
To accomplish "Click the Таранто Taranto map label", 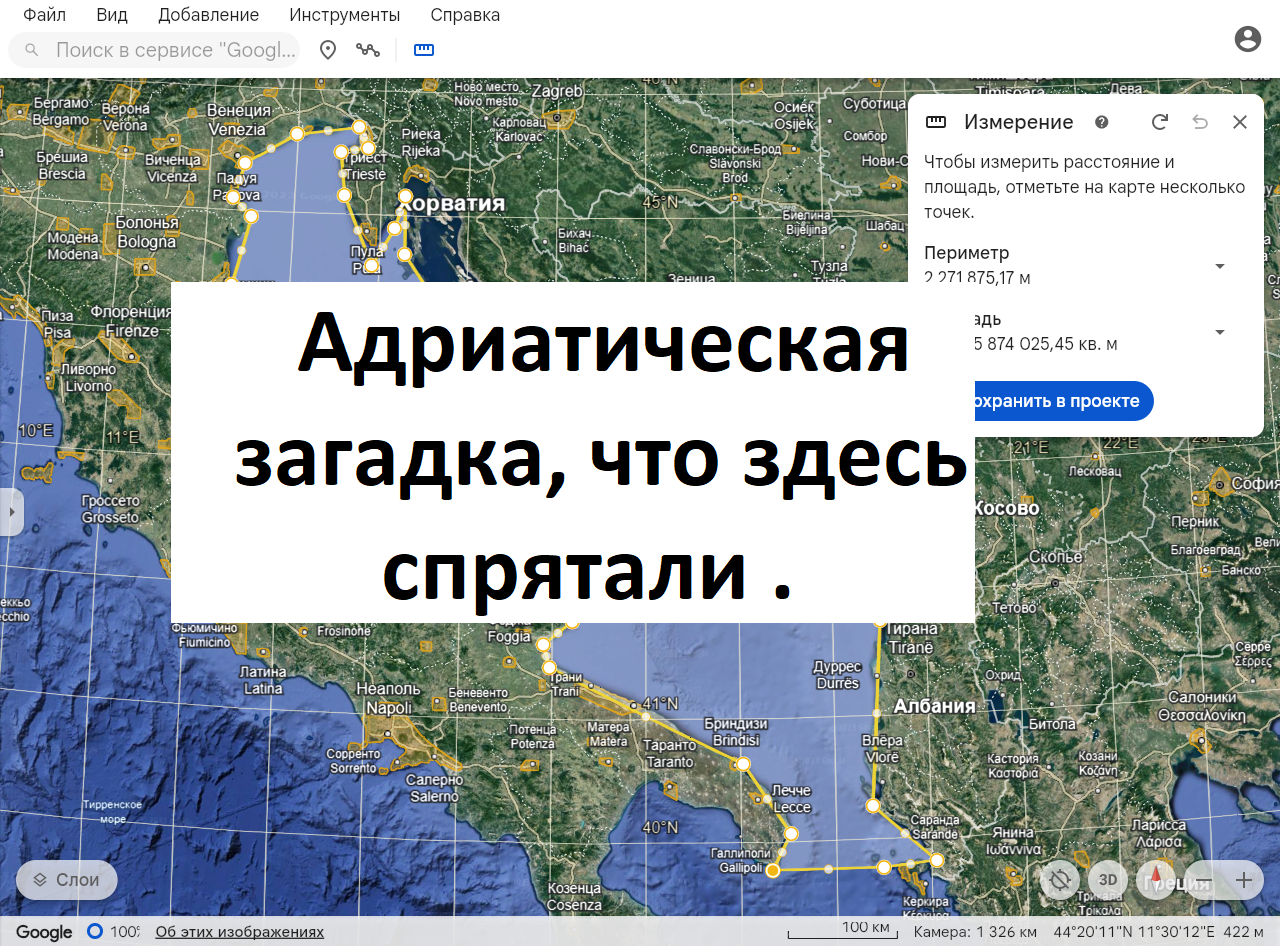I will pos(669,753).
